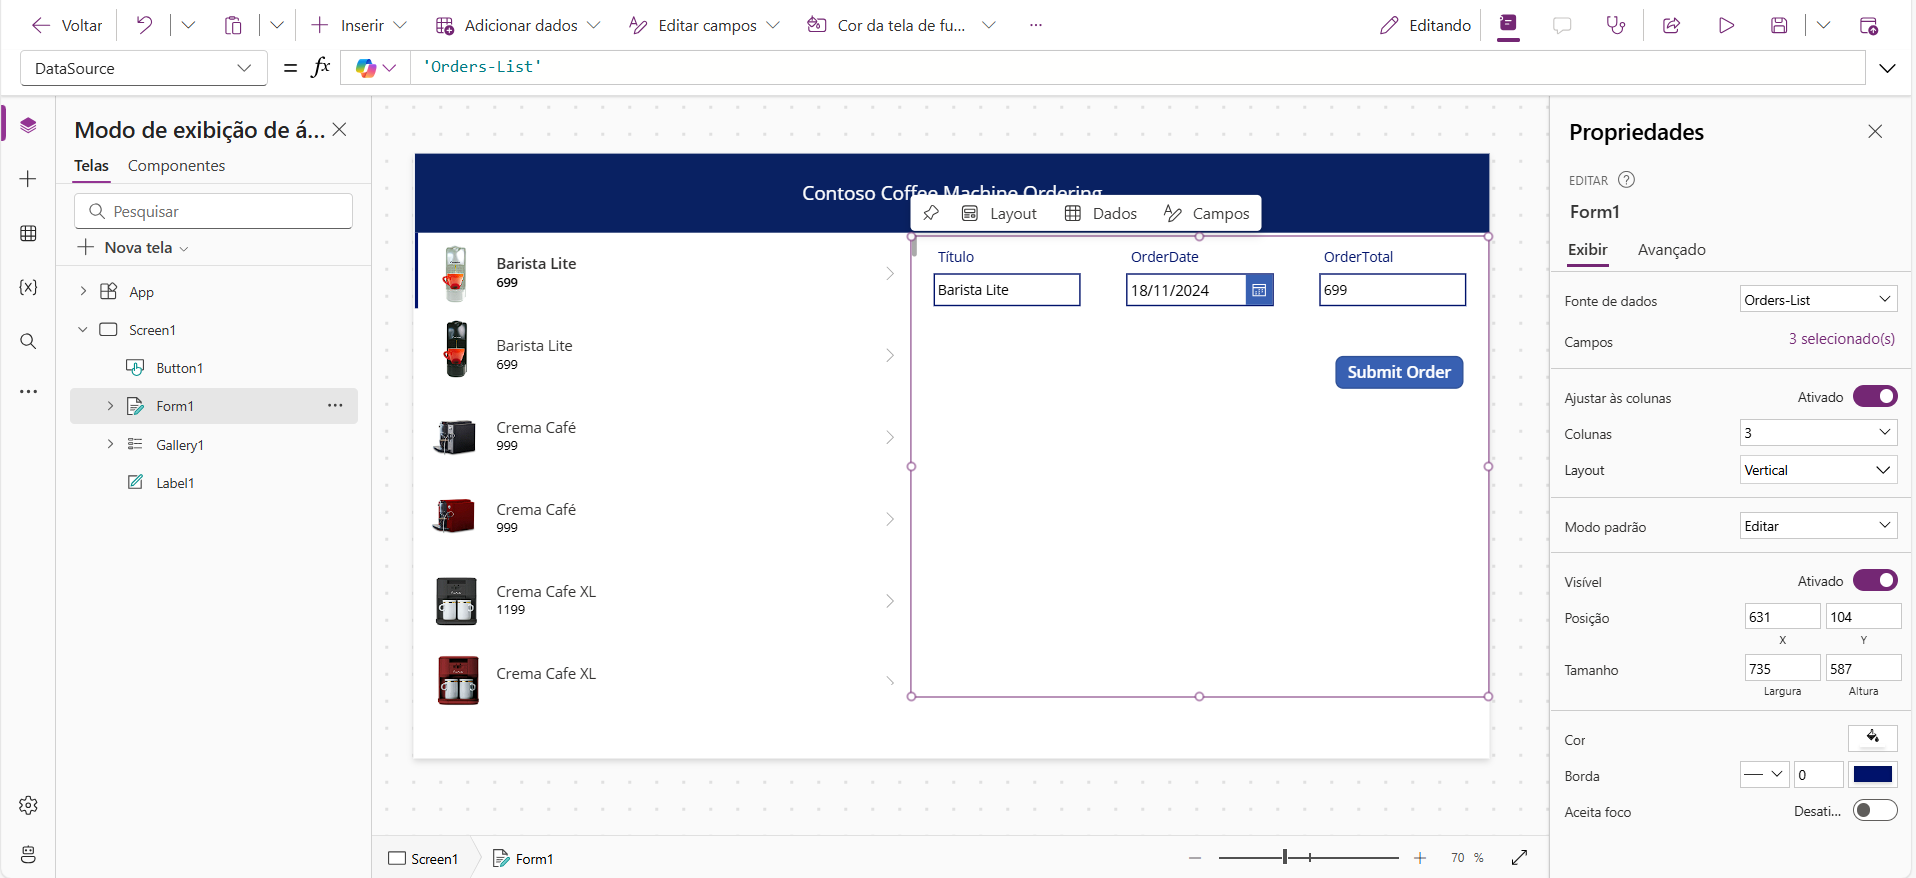Screen dimensions: 1916x878
Task: Open the comments icon
Action: (1562, 25)
